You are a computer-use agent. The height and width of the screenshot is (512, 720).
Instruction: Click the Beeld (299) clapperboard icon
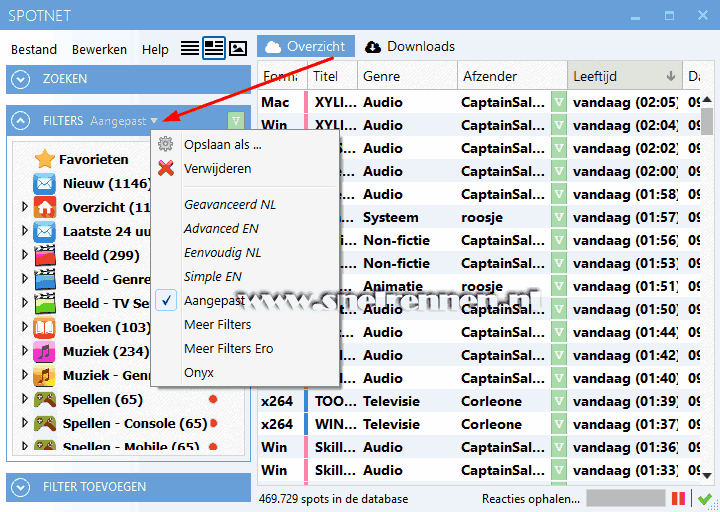click(x=45, y=255)
